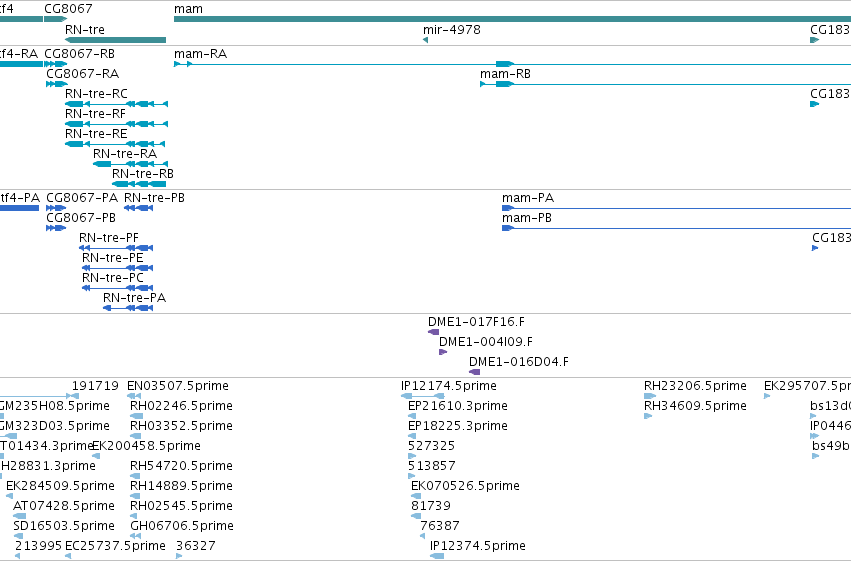
Task: Select the 76387 feature
Action: (423, 537)
